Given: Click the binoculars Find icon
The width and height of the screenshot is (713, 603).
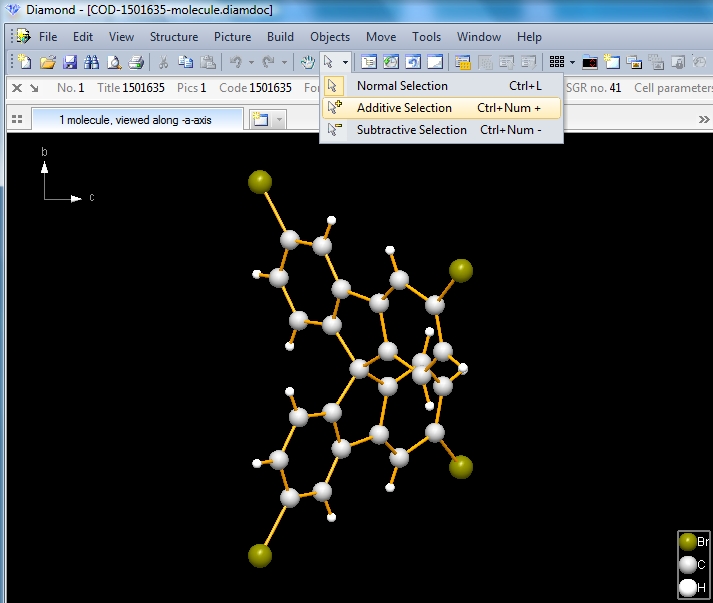Looking at the screenshot, I should coord(92,62).
